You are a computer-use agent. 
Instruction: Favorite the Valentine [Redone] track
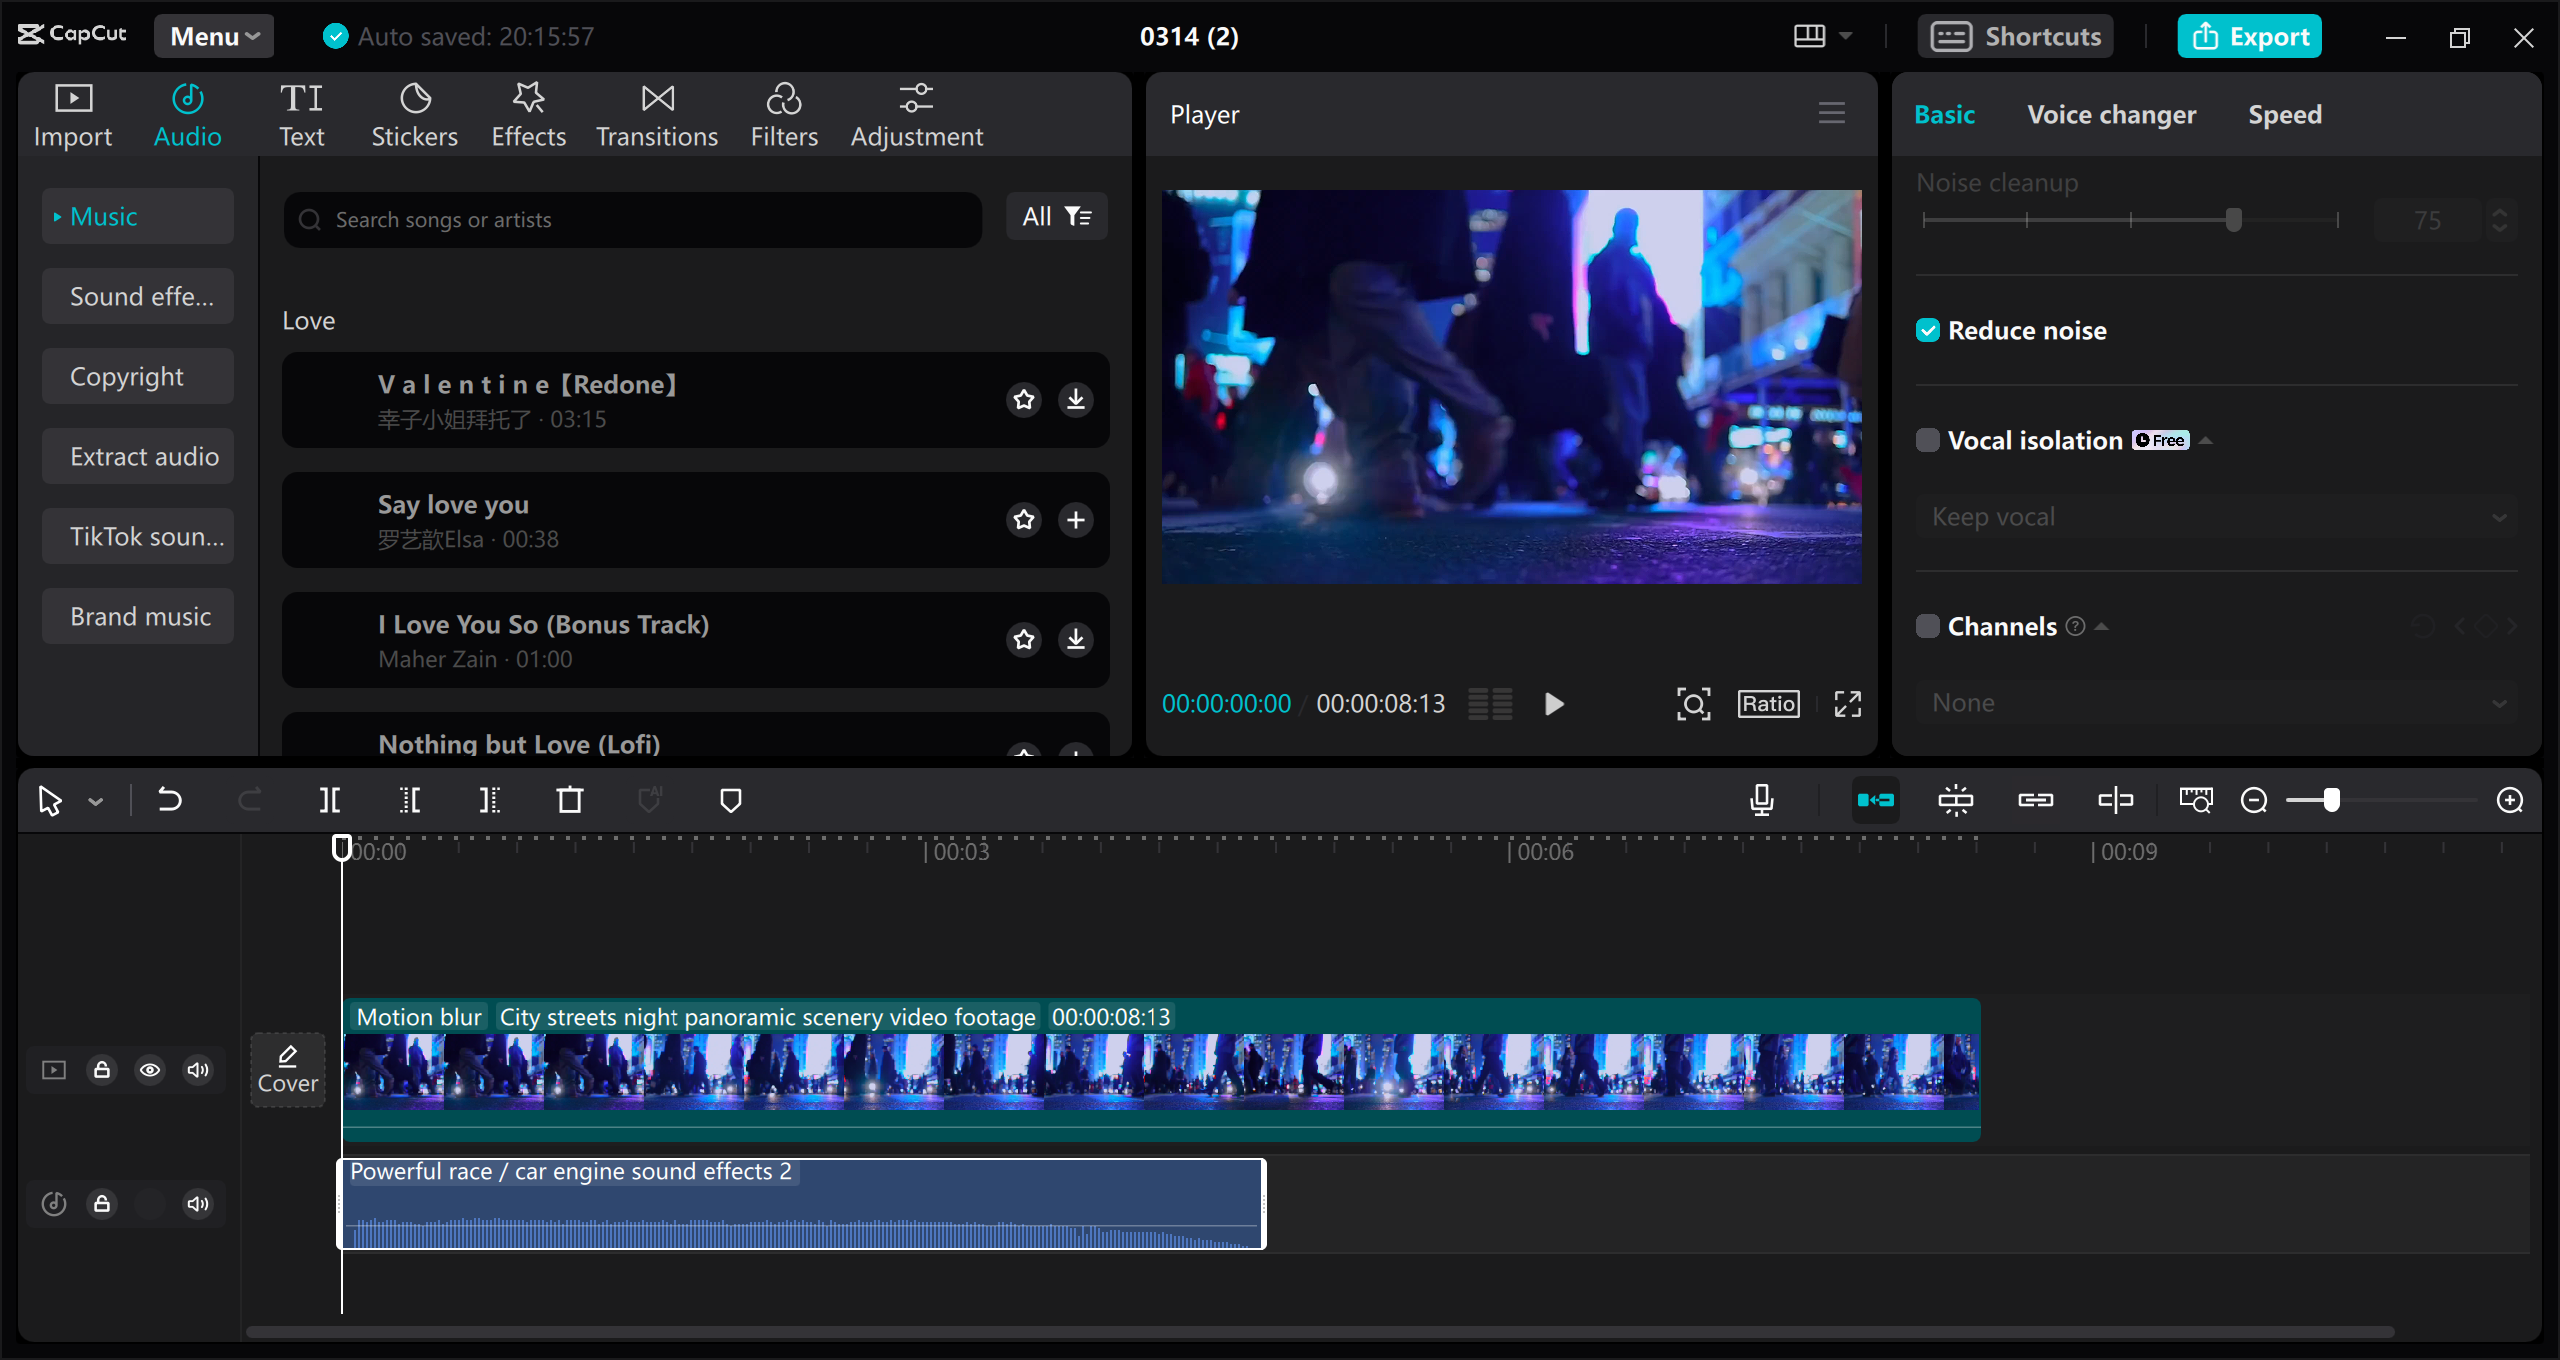tap(1024, 400)
